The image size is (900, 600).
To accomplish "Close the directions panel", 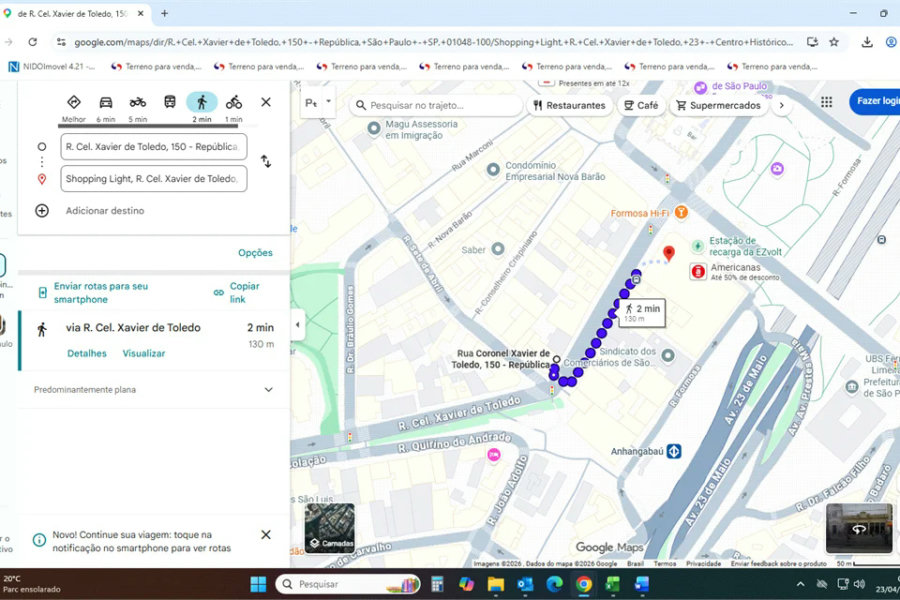I will (266, 102).
